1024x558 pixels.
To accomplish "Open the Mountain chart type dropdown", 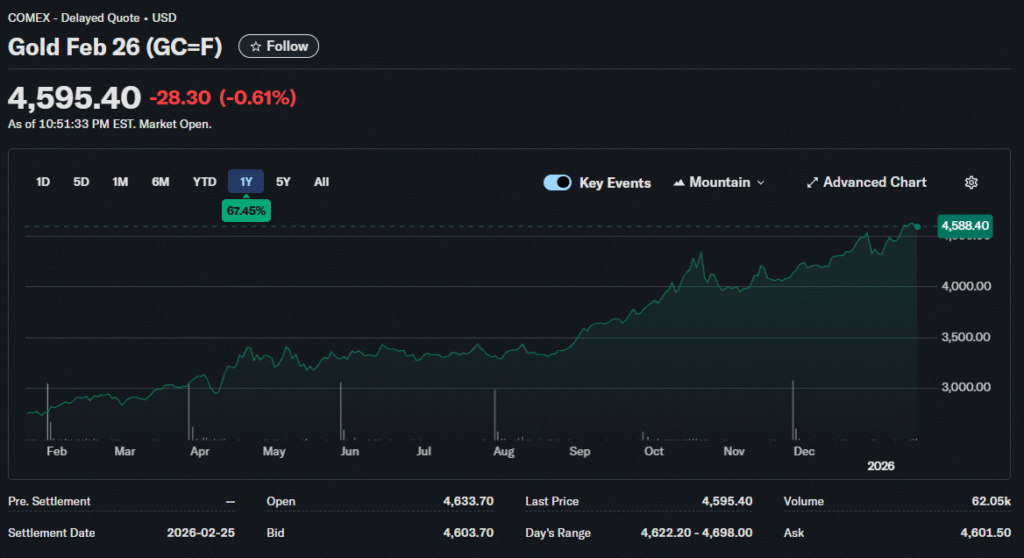I will click(x=719, y=182).
